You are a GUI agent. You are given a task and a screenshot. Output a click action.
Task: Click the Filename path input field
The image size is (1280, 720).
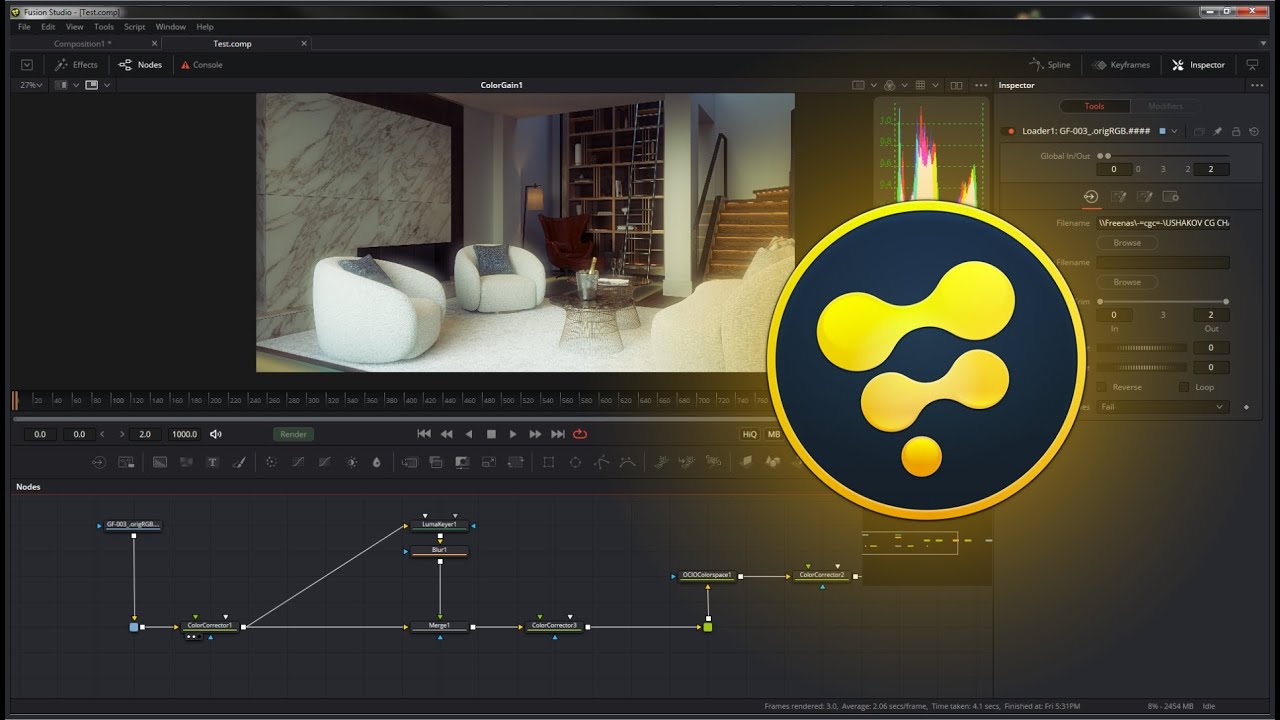tap(1163, 223)
